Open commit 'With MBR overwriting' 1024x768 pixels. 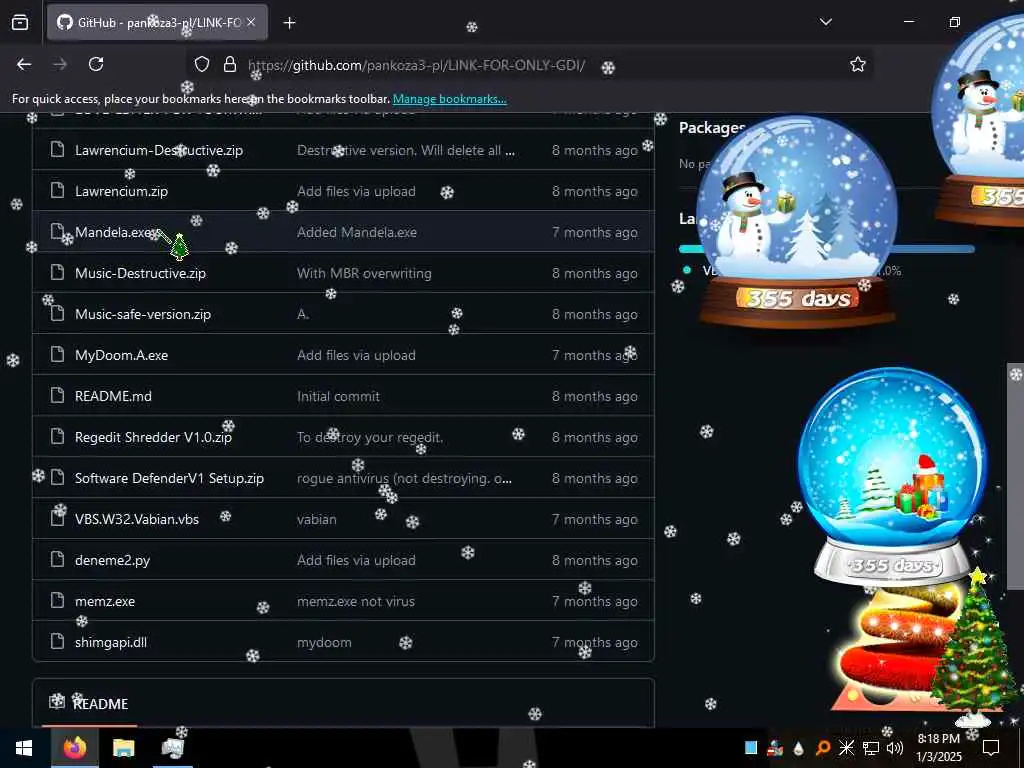(364, 274)
